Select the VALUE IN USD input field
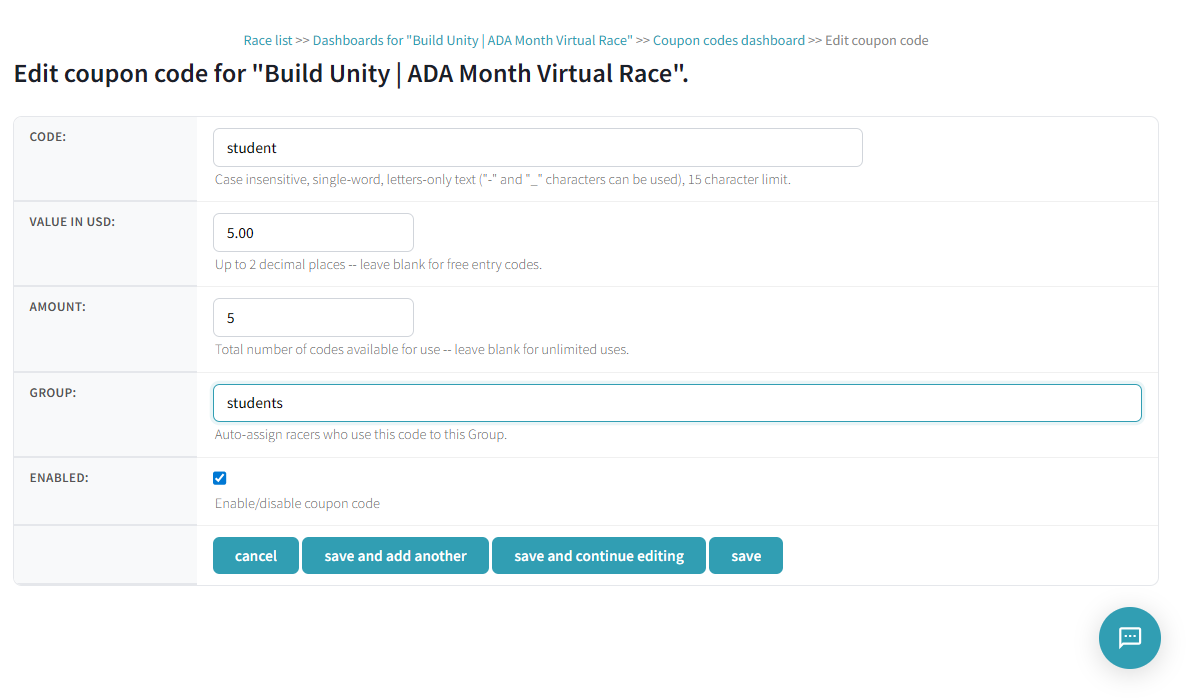1190x698 pixels. pos(313,232)
